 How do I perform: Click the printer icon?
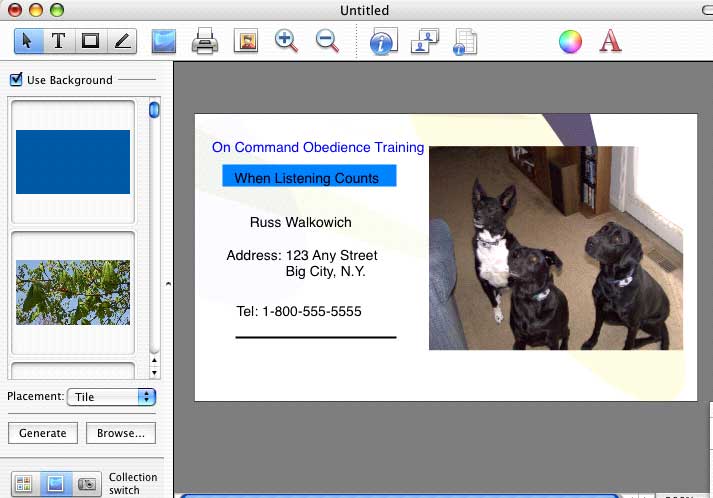(x=205, y=41)
